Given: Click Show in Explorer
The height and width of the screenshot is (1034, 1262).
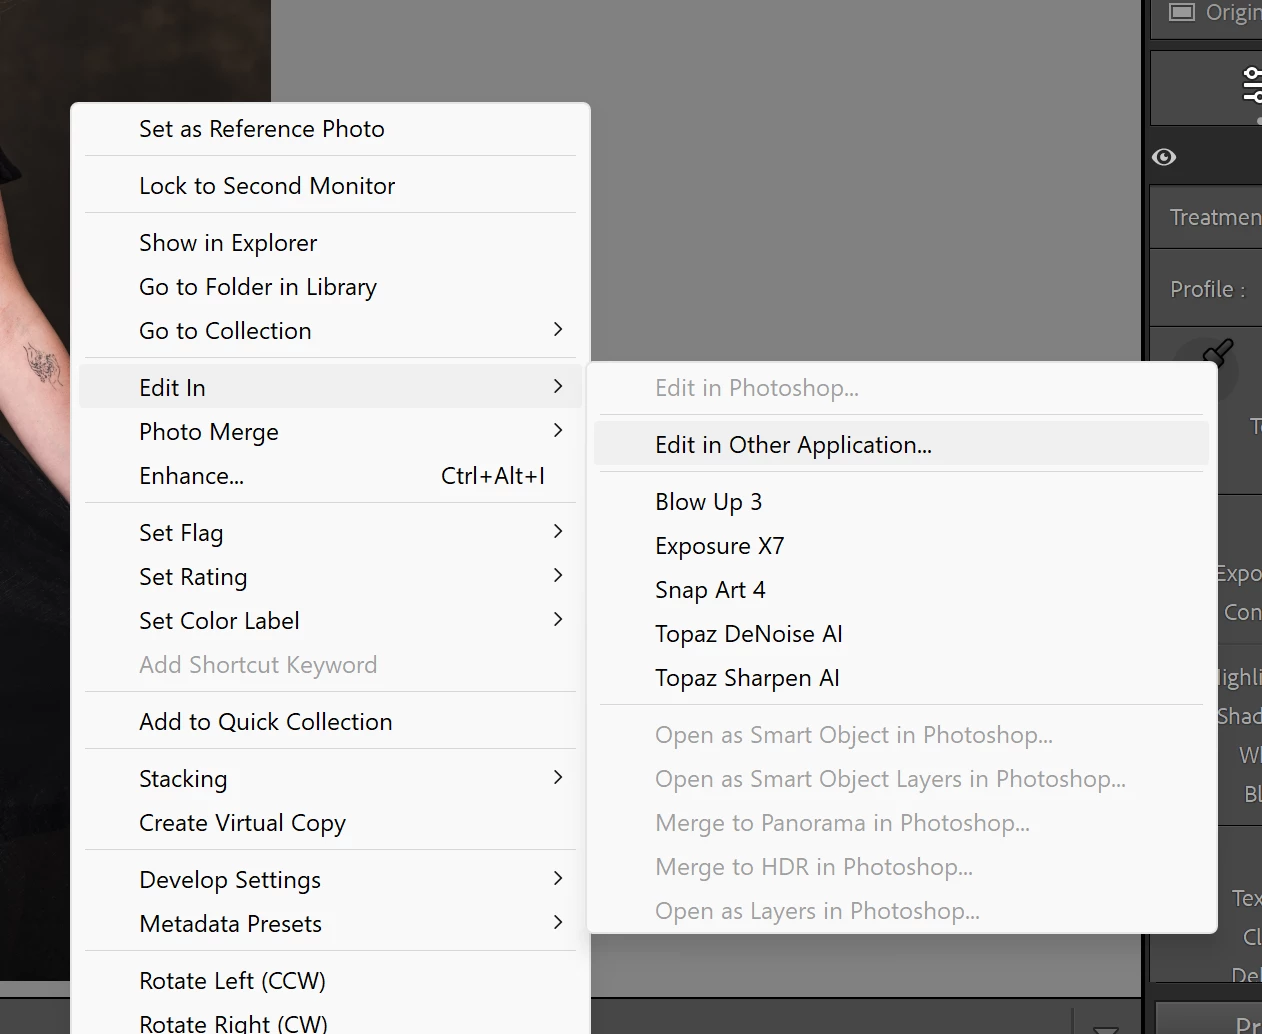Looking at the screenshot, I should pos(330,243).
